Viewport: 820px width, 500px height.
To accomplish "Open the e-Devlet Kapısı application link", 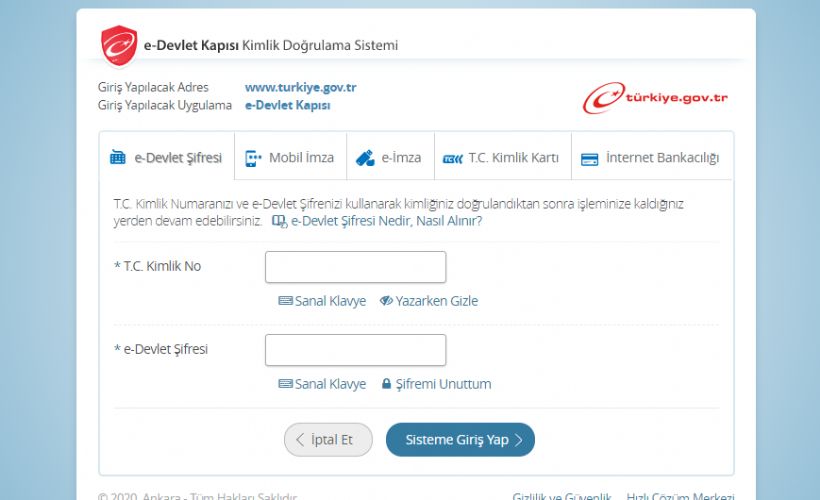I will [x=287, y=105].
